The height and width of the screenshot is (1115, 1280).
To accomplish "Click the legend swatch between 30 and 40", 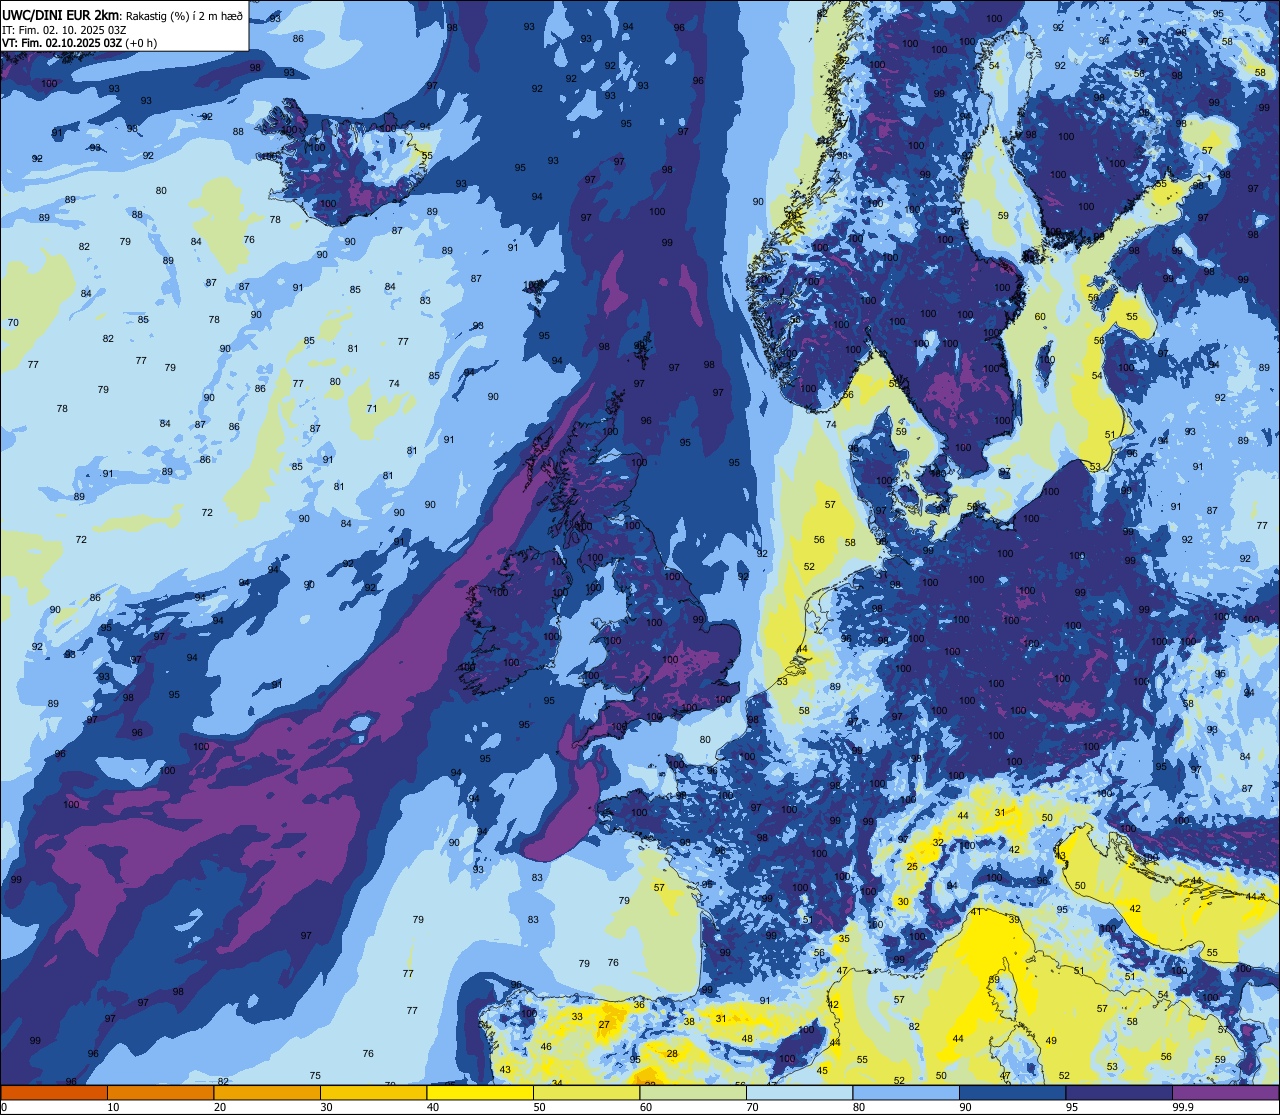I will coord(373,1092).
